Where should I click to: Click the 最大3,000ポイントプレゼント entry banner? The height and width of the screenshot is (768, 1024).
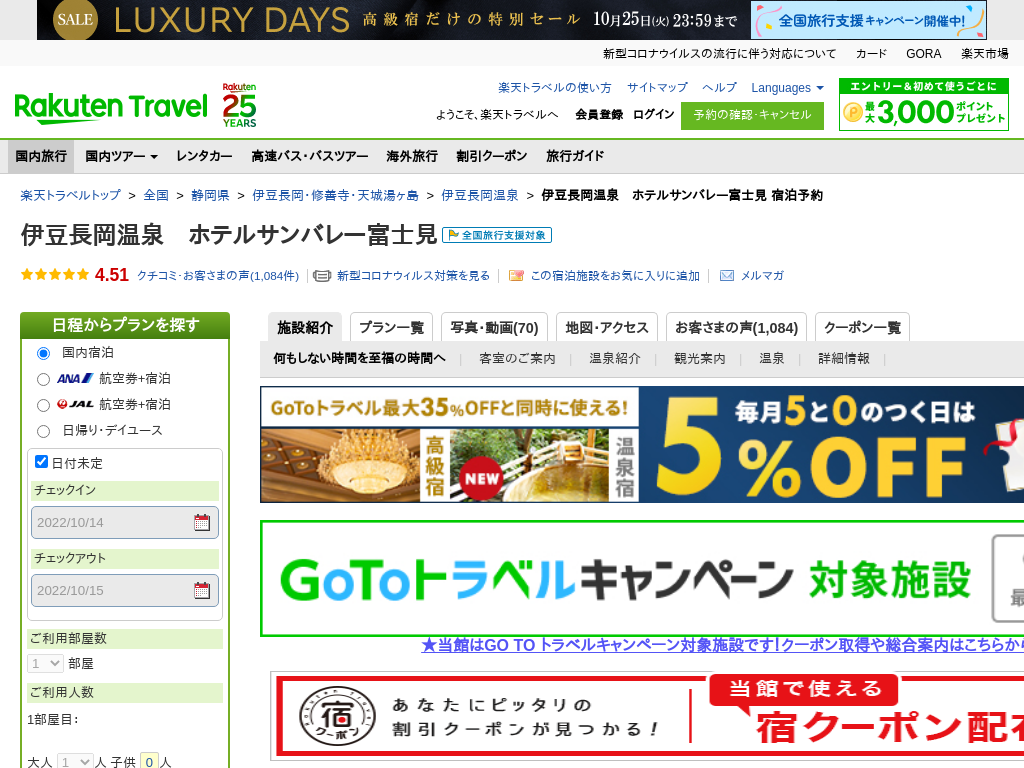point(923,104)
